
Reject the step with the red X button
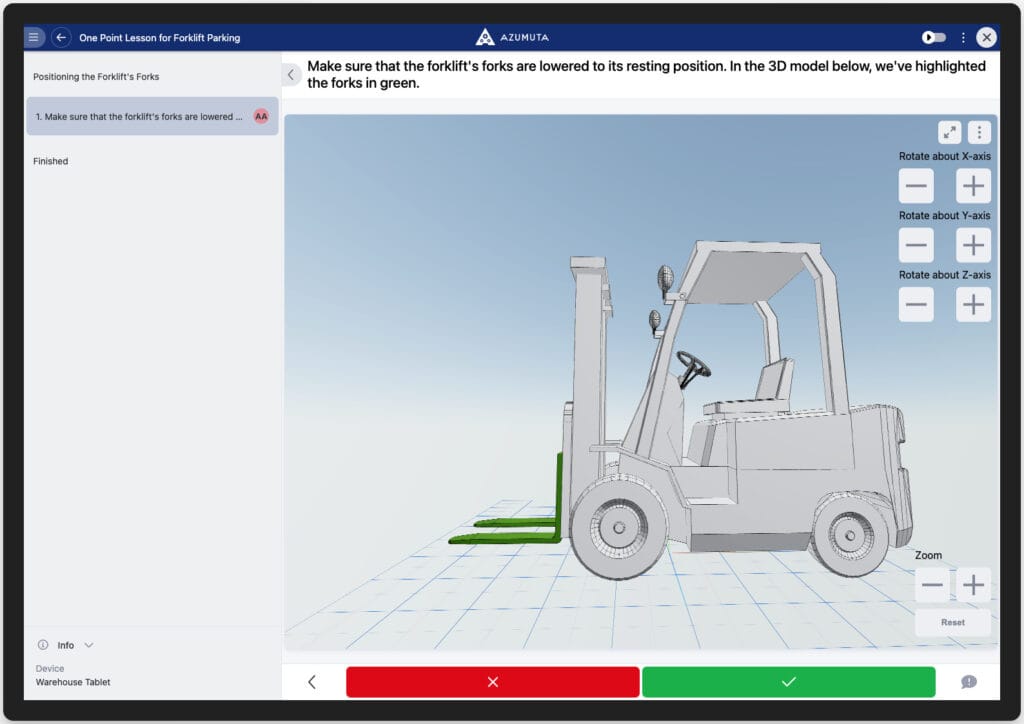pyautogui.click(x=492, y=682)
